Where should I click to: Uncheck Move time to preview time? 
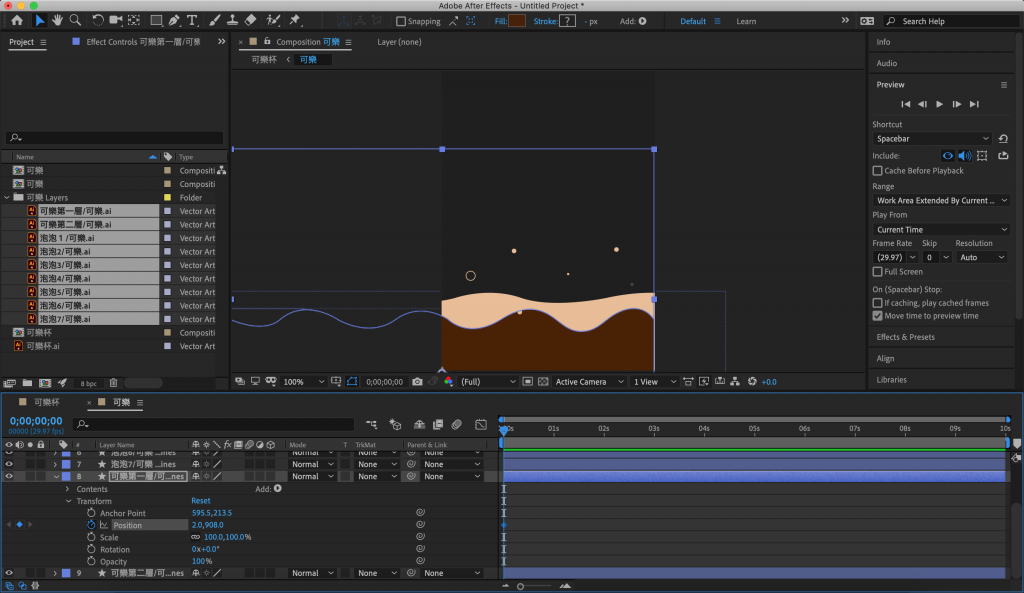click(878, 316)
